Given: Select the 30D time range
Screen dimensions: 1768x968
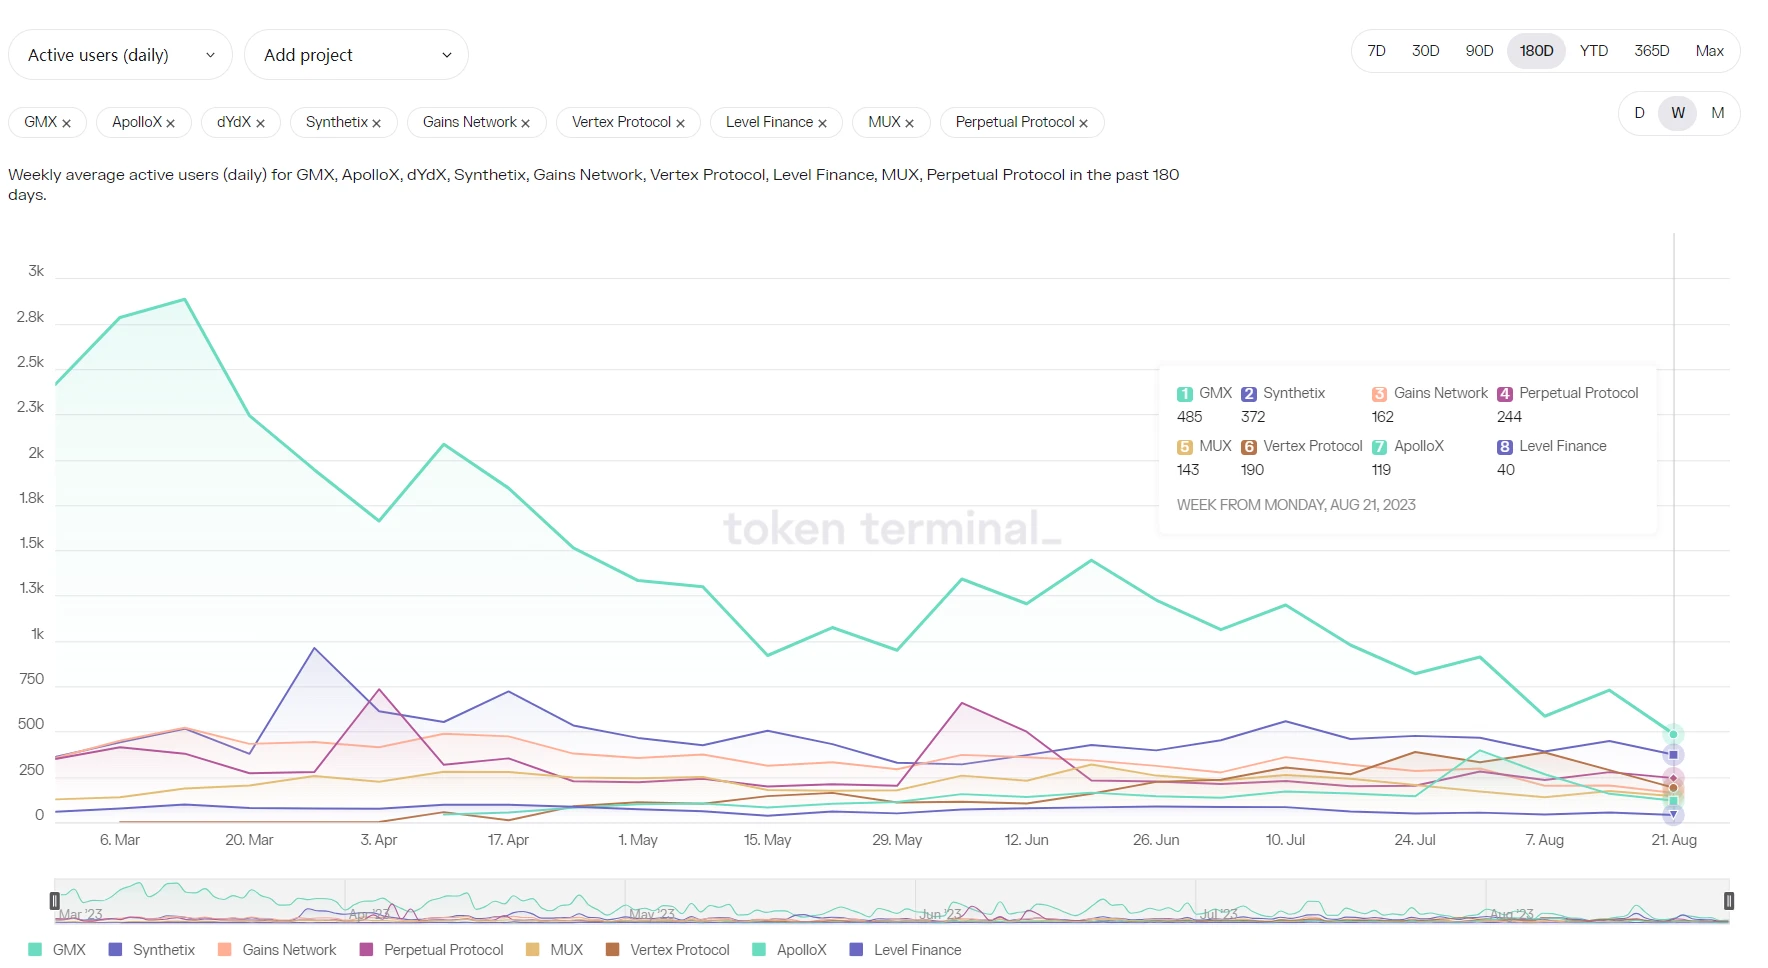Looking at the screenshot, I should [1426, 51].
